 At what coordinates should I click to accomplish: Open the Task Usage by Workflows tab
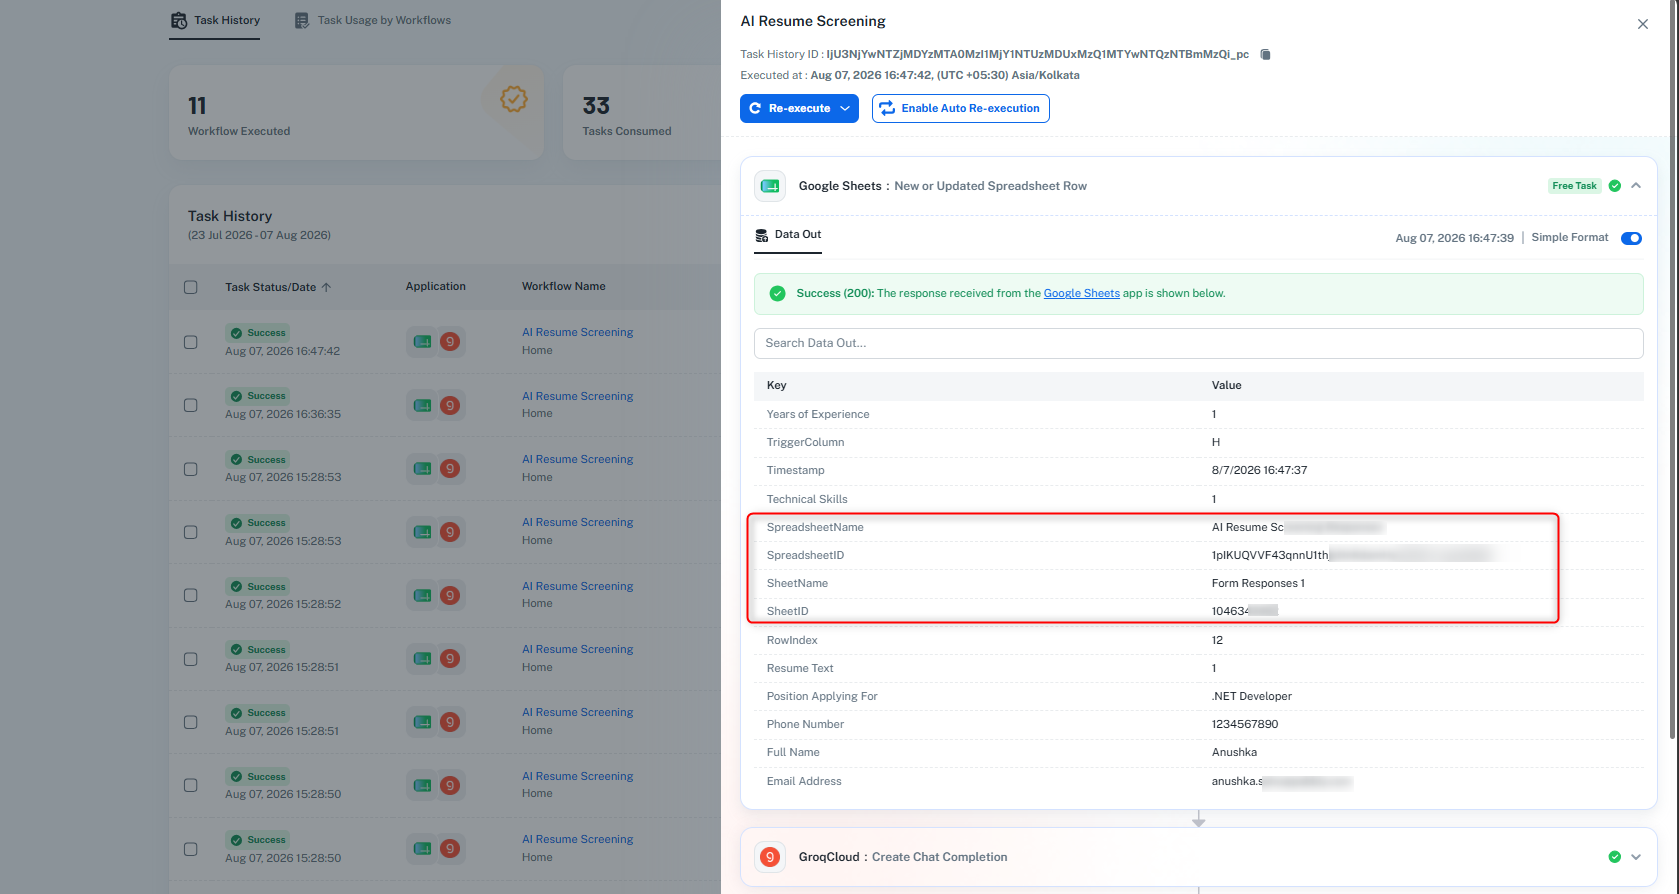pos(373,20)
